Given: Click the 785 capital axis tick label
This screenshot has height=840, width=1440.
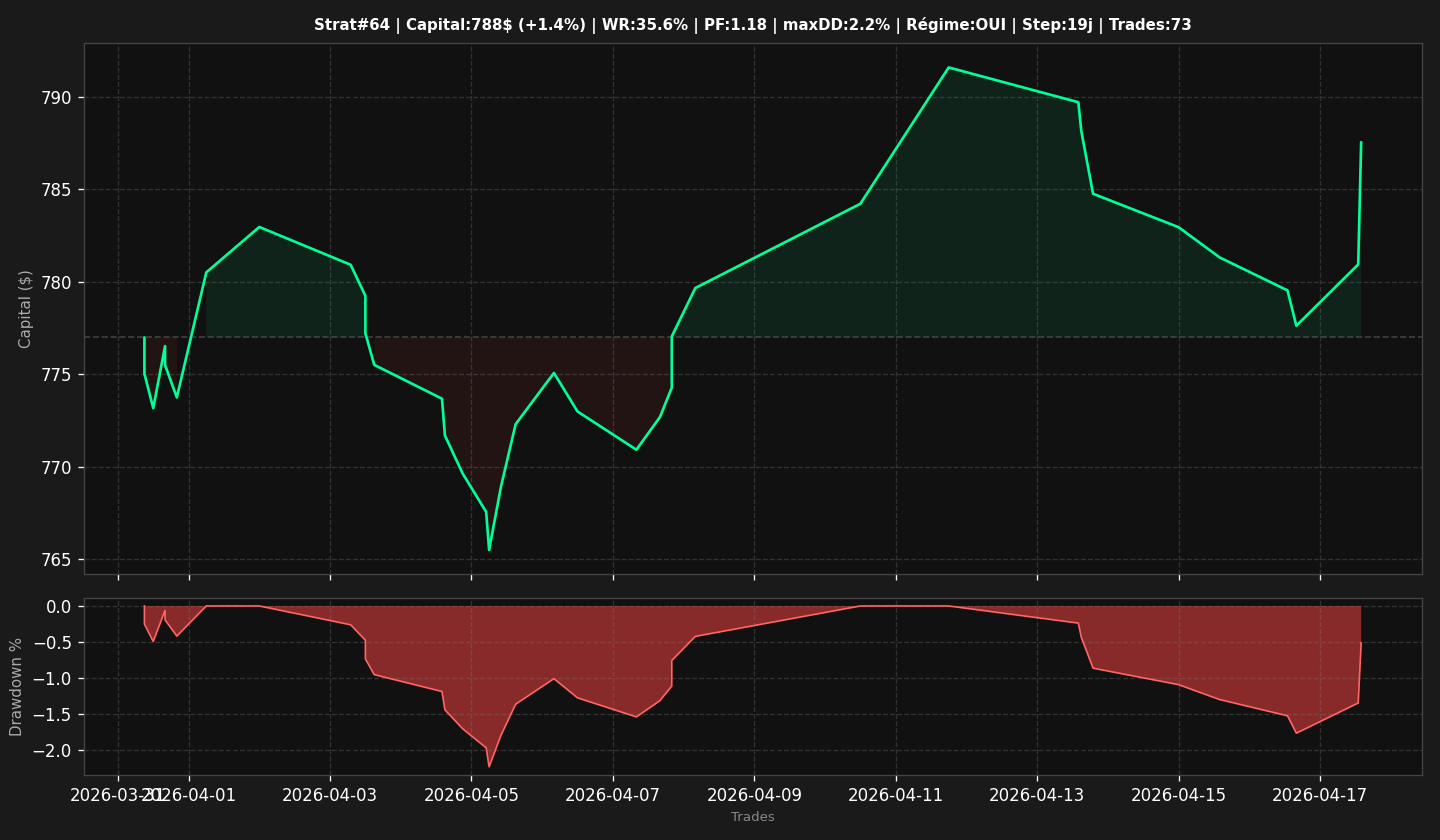Looking at the screenshot, I should [56, 190].
